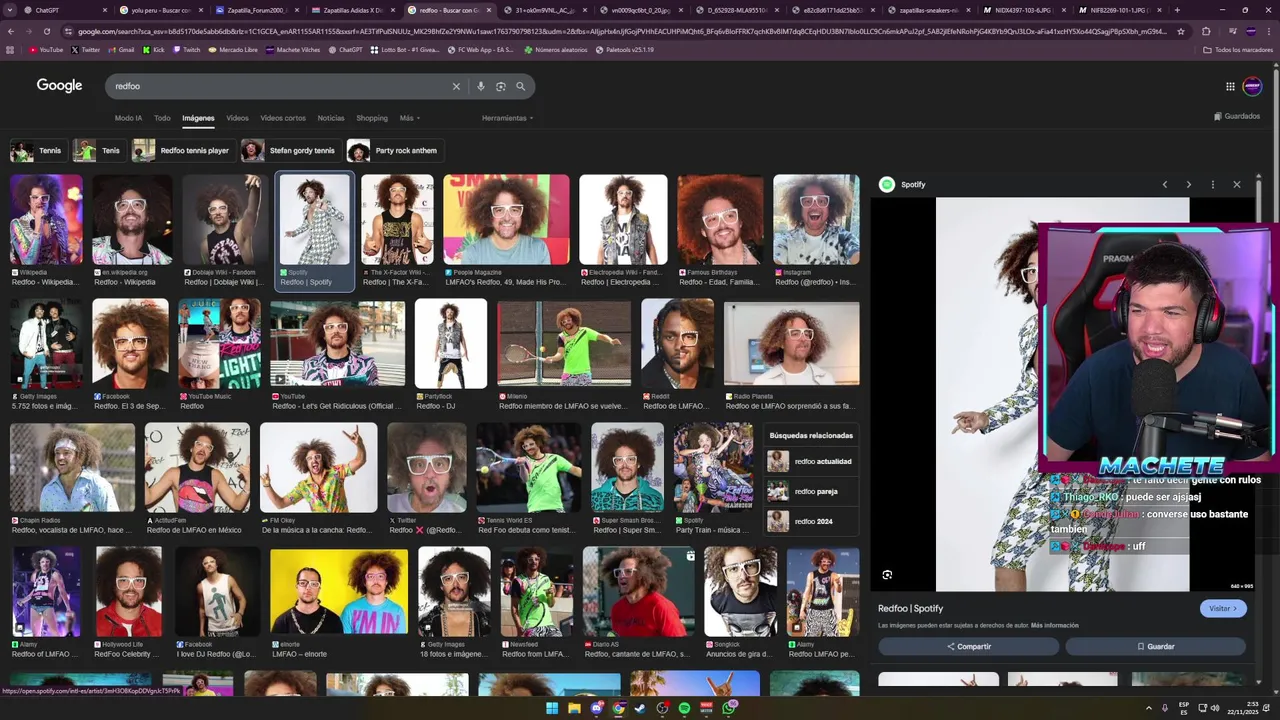Open WhatsApp from the taskbar
The height and width of the screenshot is (720, 1280).
click(730, 708)
